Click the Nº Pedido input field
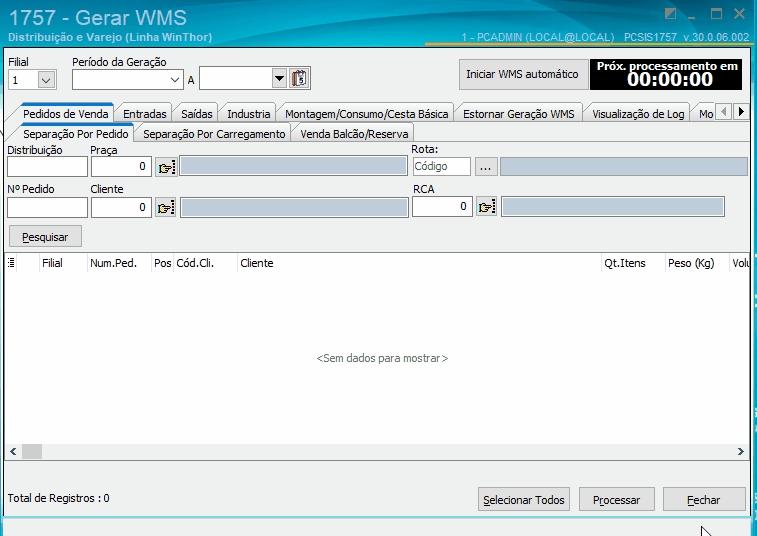 tap(47, 208)
